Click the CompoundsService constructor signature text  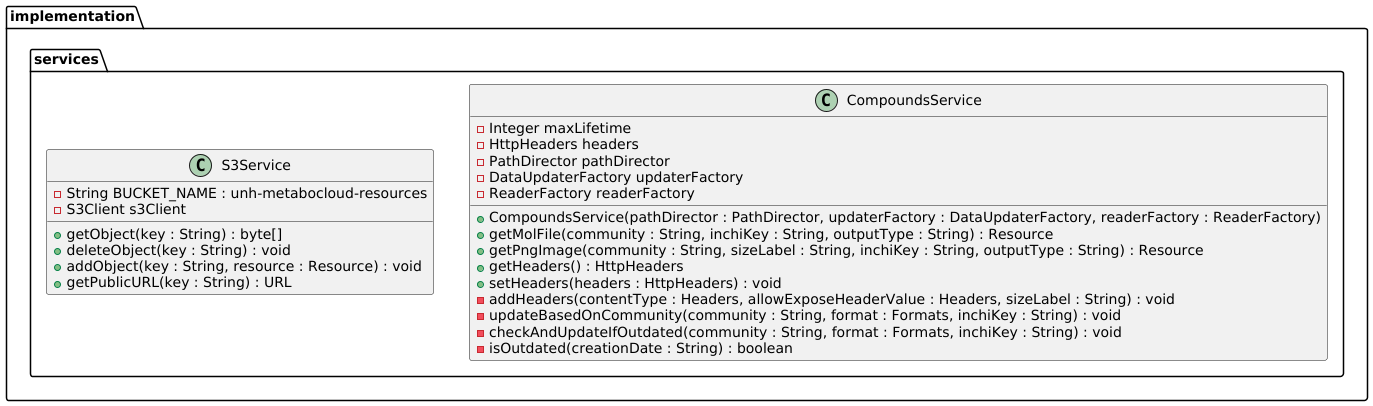click(905, 219)
